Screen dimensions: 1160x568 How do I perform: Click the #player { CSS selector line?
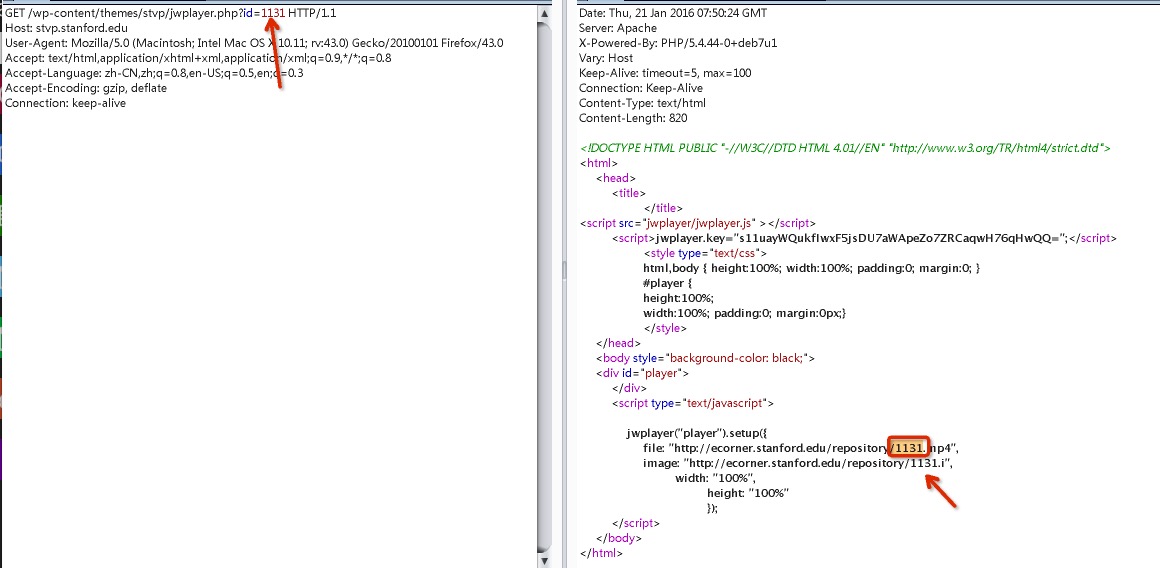point(667,283)
